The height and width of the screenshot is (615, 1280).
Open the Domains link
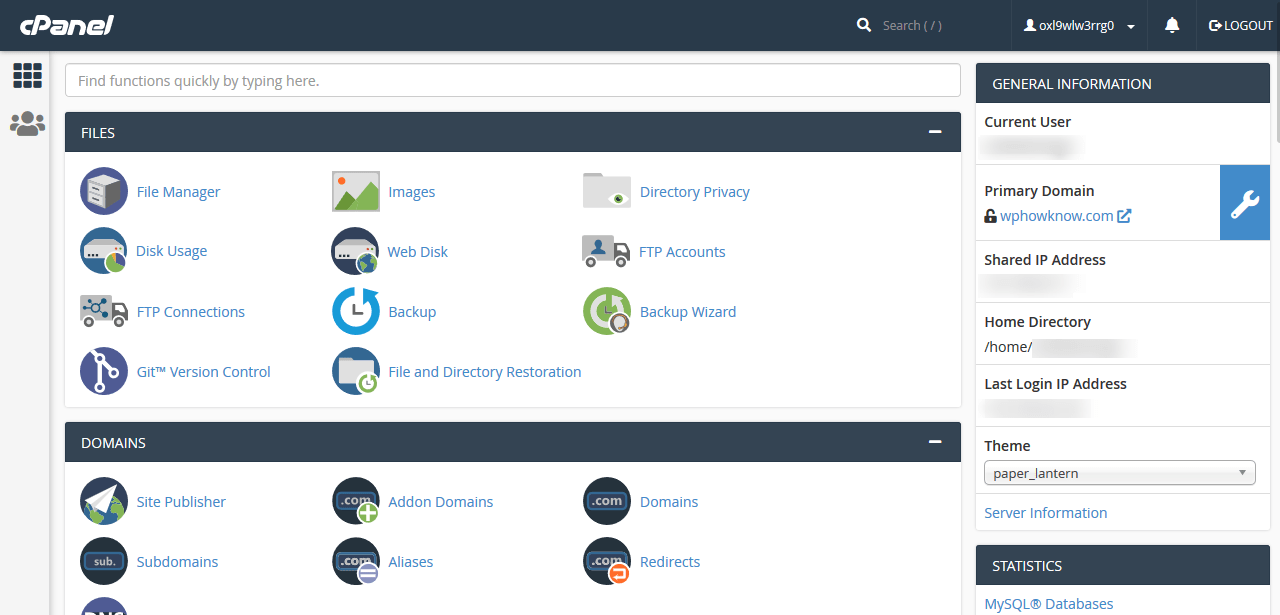coord(669,502)
